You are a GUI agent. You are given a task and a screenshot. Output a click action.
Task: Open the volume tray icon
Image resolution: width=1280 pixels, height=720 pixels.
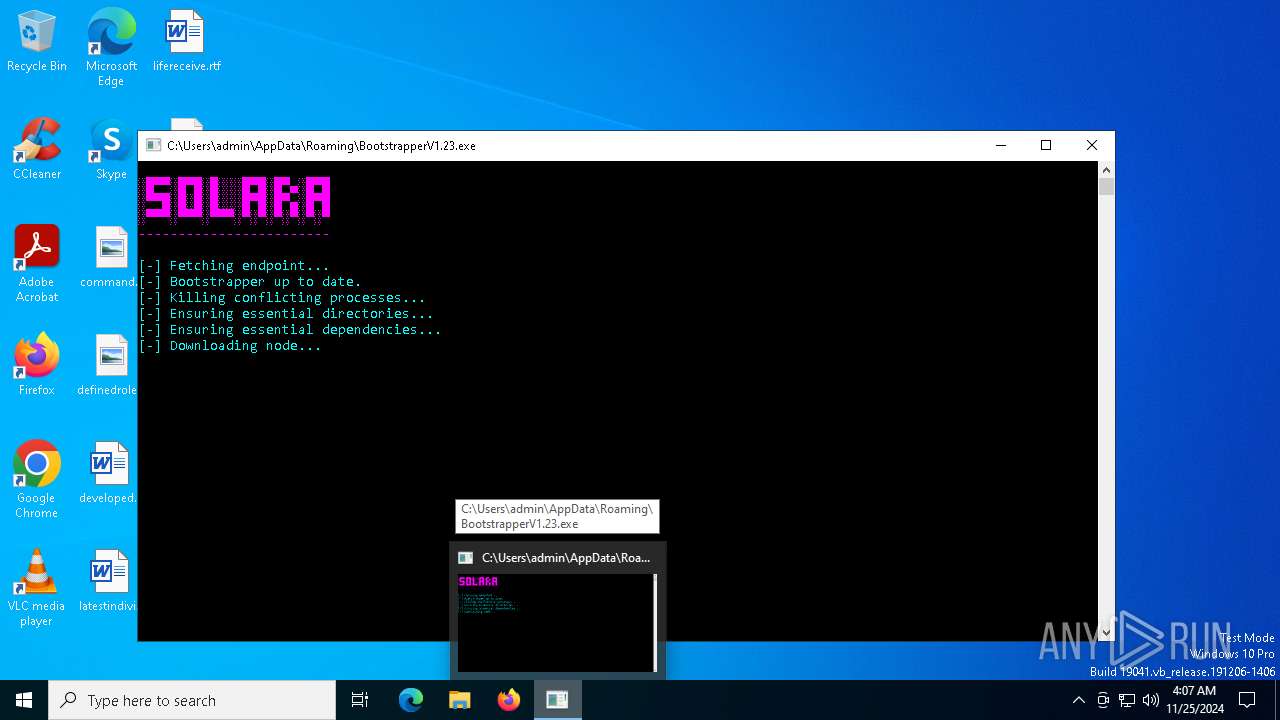[x=1151, y=700]
